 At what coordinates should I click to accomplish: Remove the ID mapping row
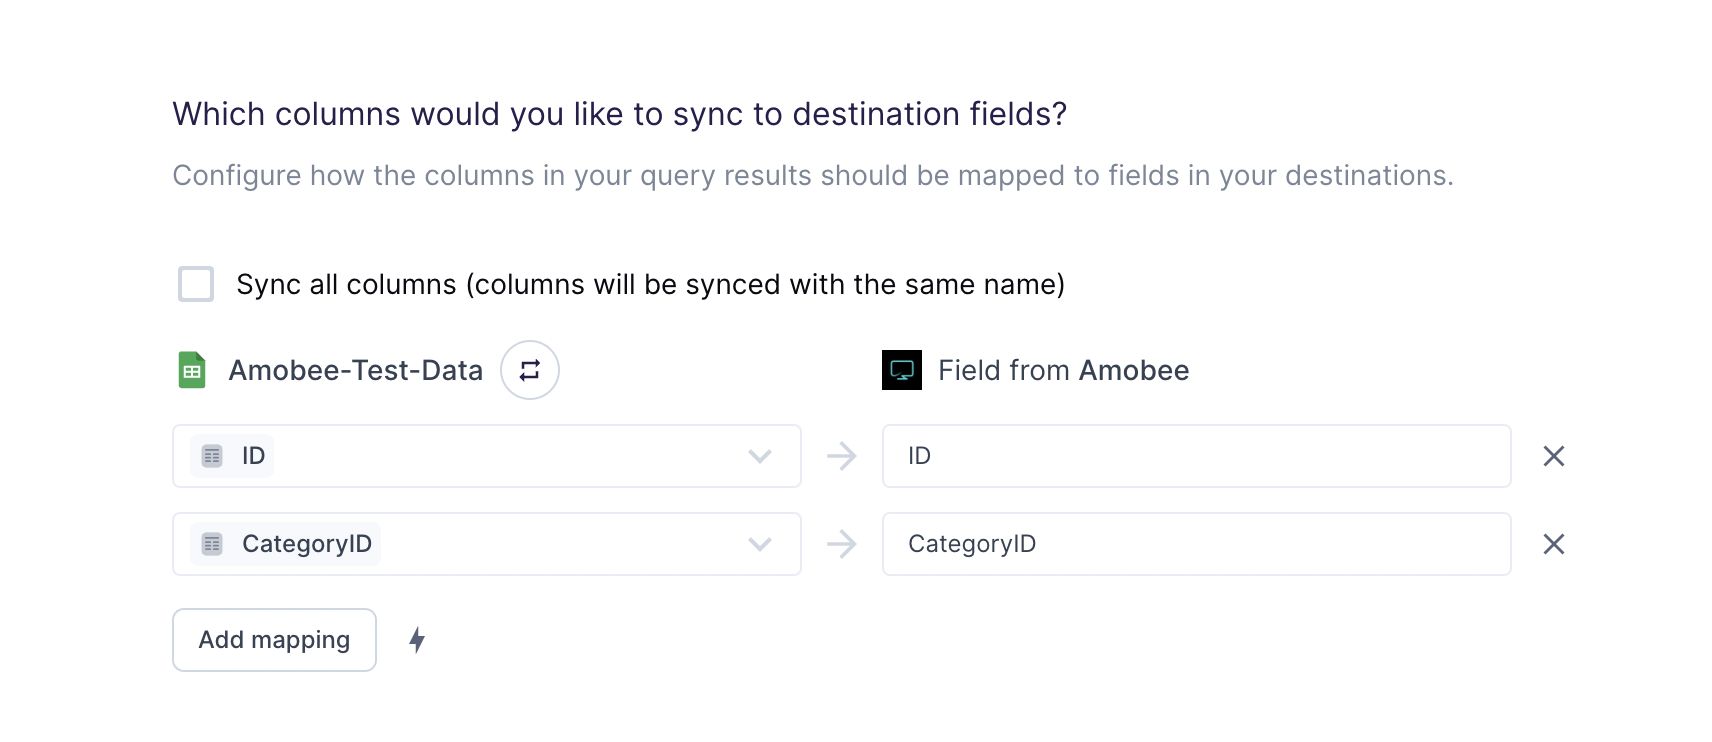tap(1554, 456)
